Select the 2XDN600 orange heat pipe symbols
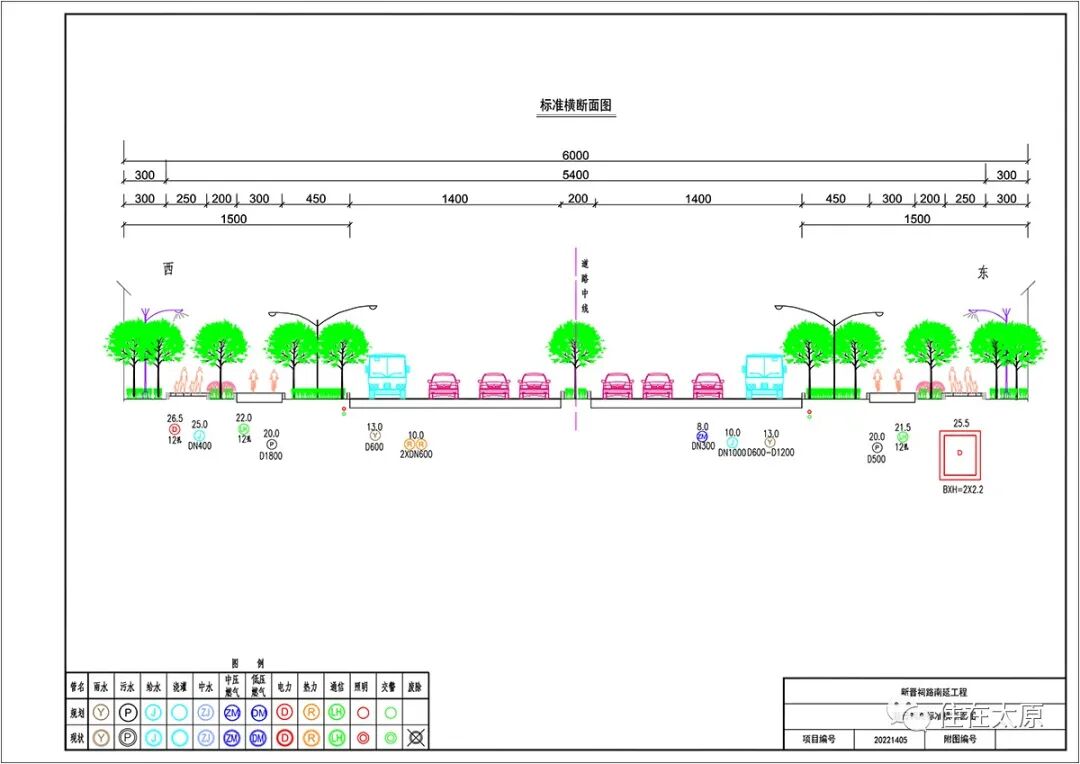 [415, 445]
